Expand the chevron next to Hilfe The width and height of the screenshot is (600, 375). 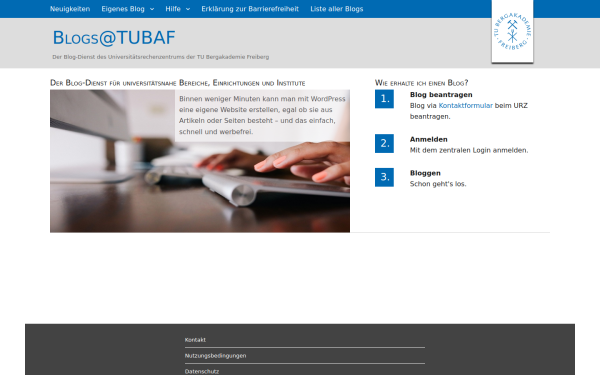(188, 9)
